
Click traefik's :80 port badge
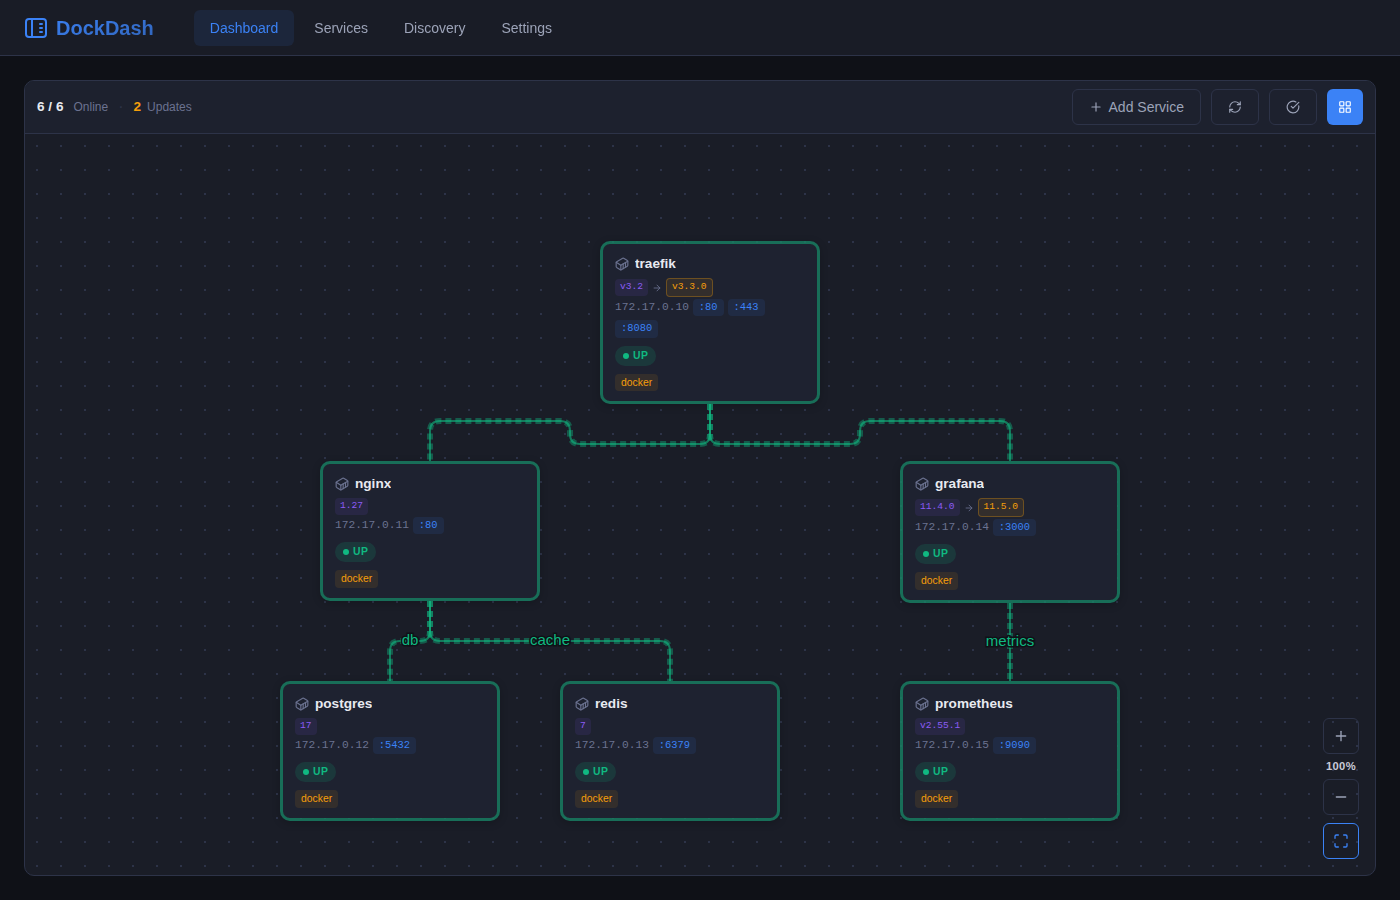click(x=708, y=307)
